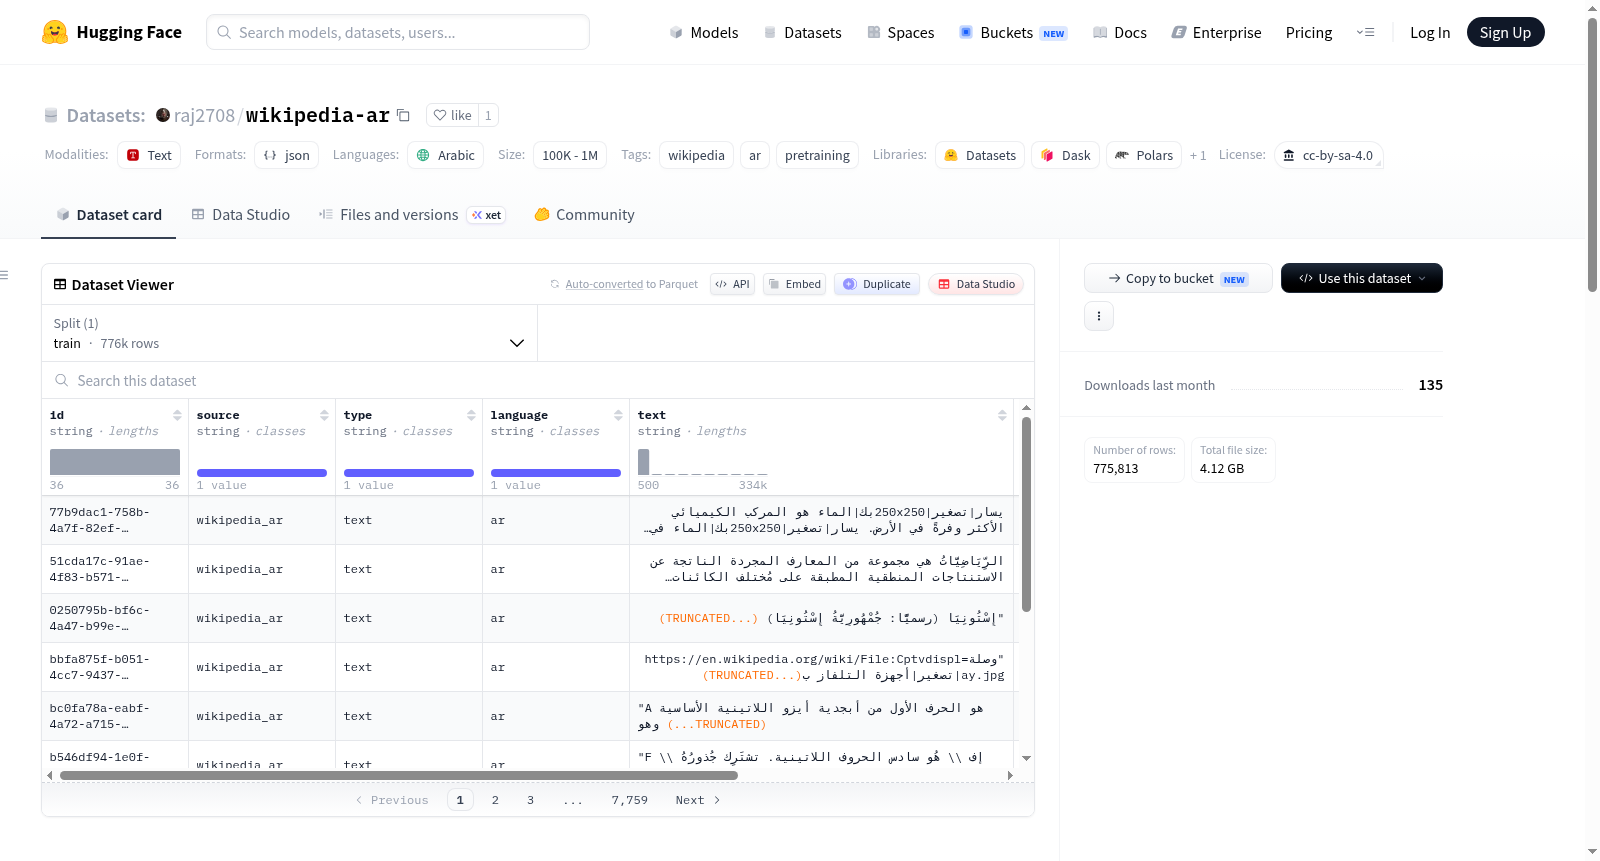Expand Use this dataset dropdown
Image resolution: width=1600 pixels, height=861 pixels.
(x=1362, y=278)
